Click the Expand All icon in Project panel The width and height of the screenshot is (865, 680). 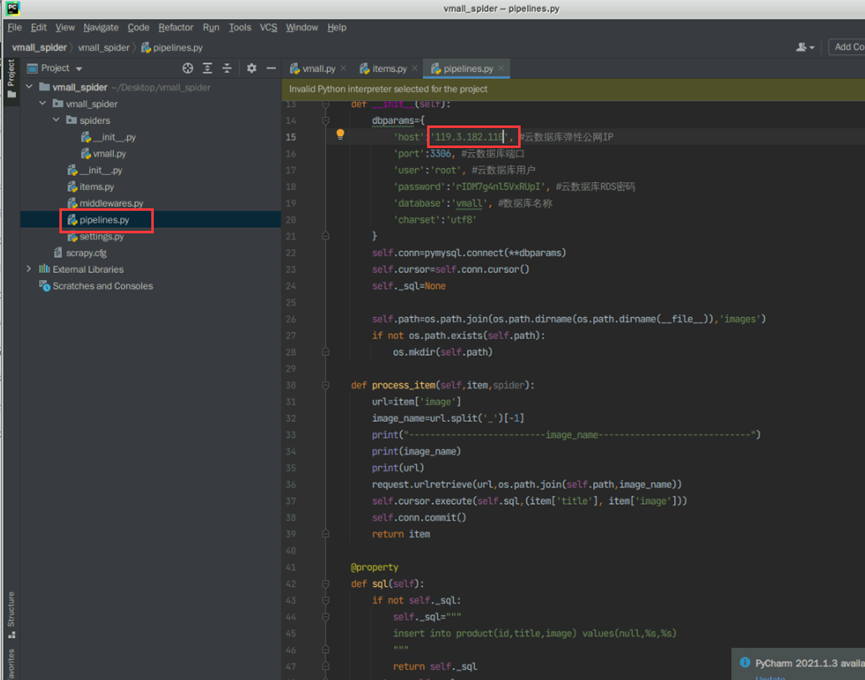pos(207,68)
